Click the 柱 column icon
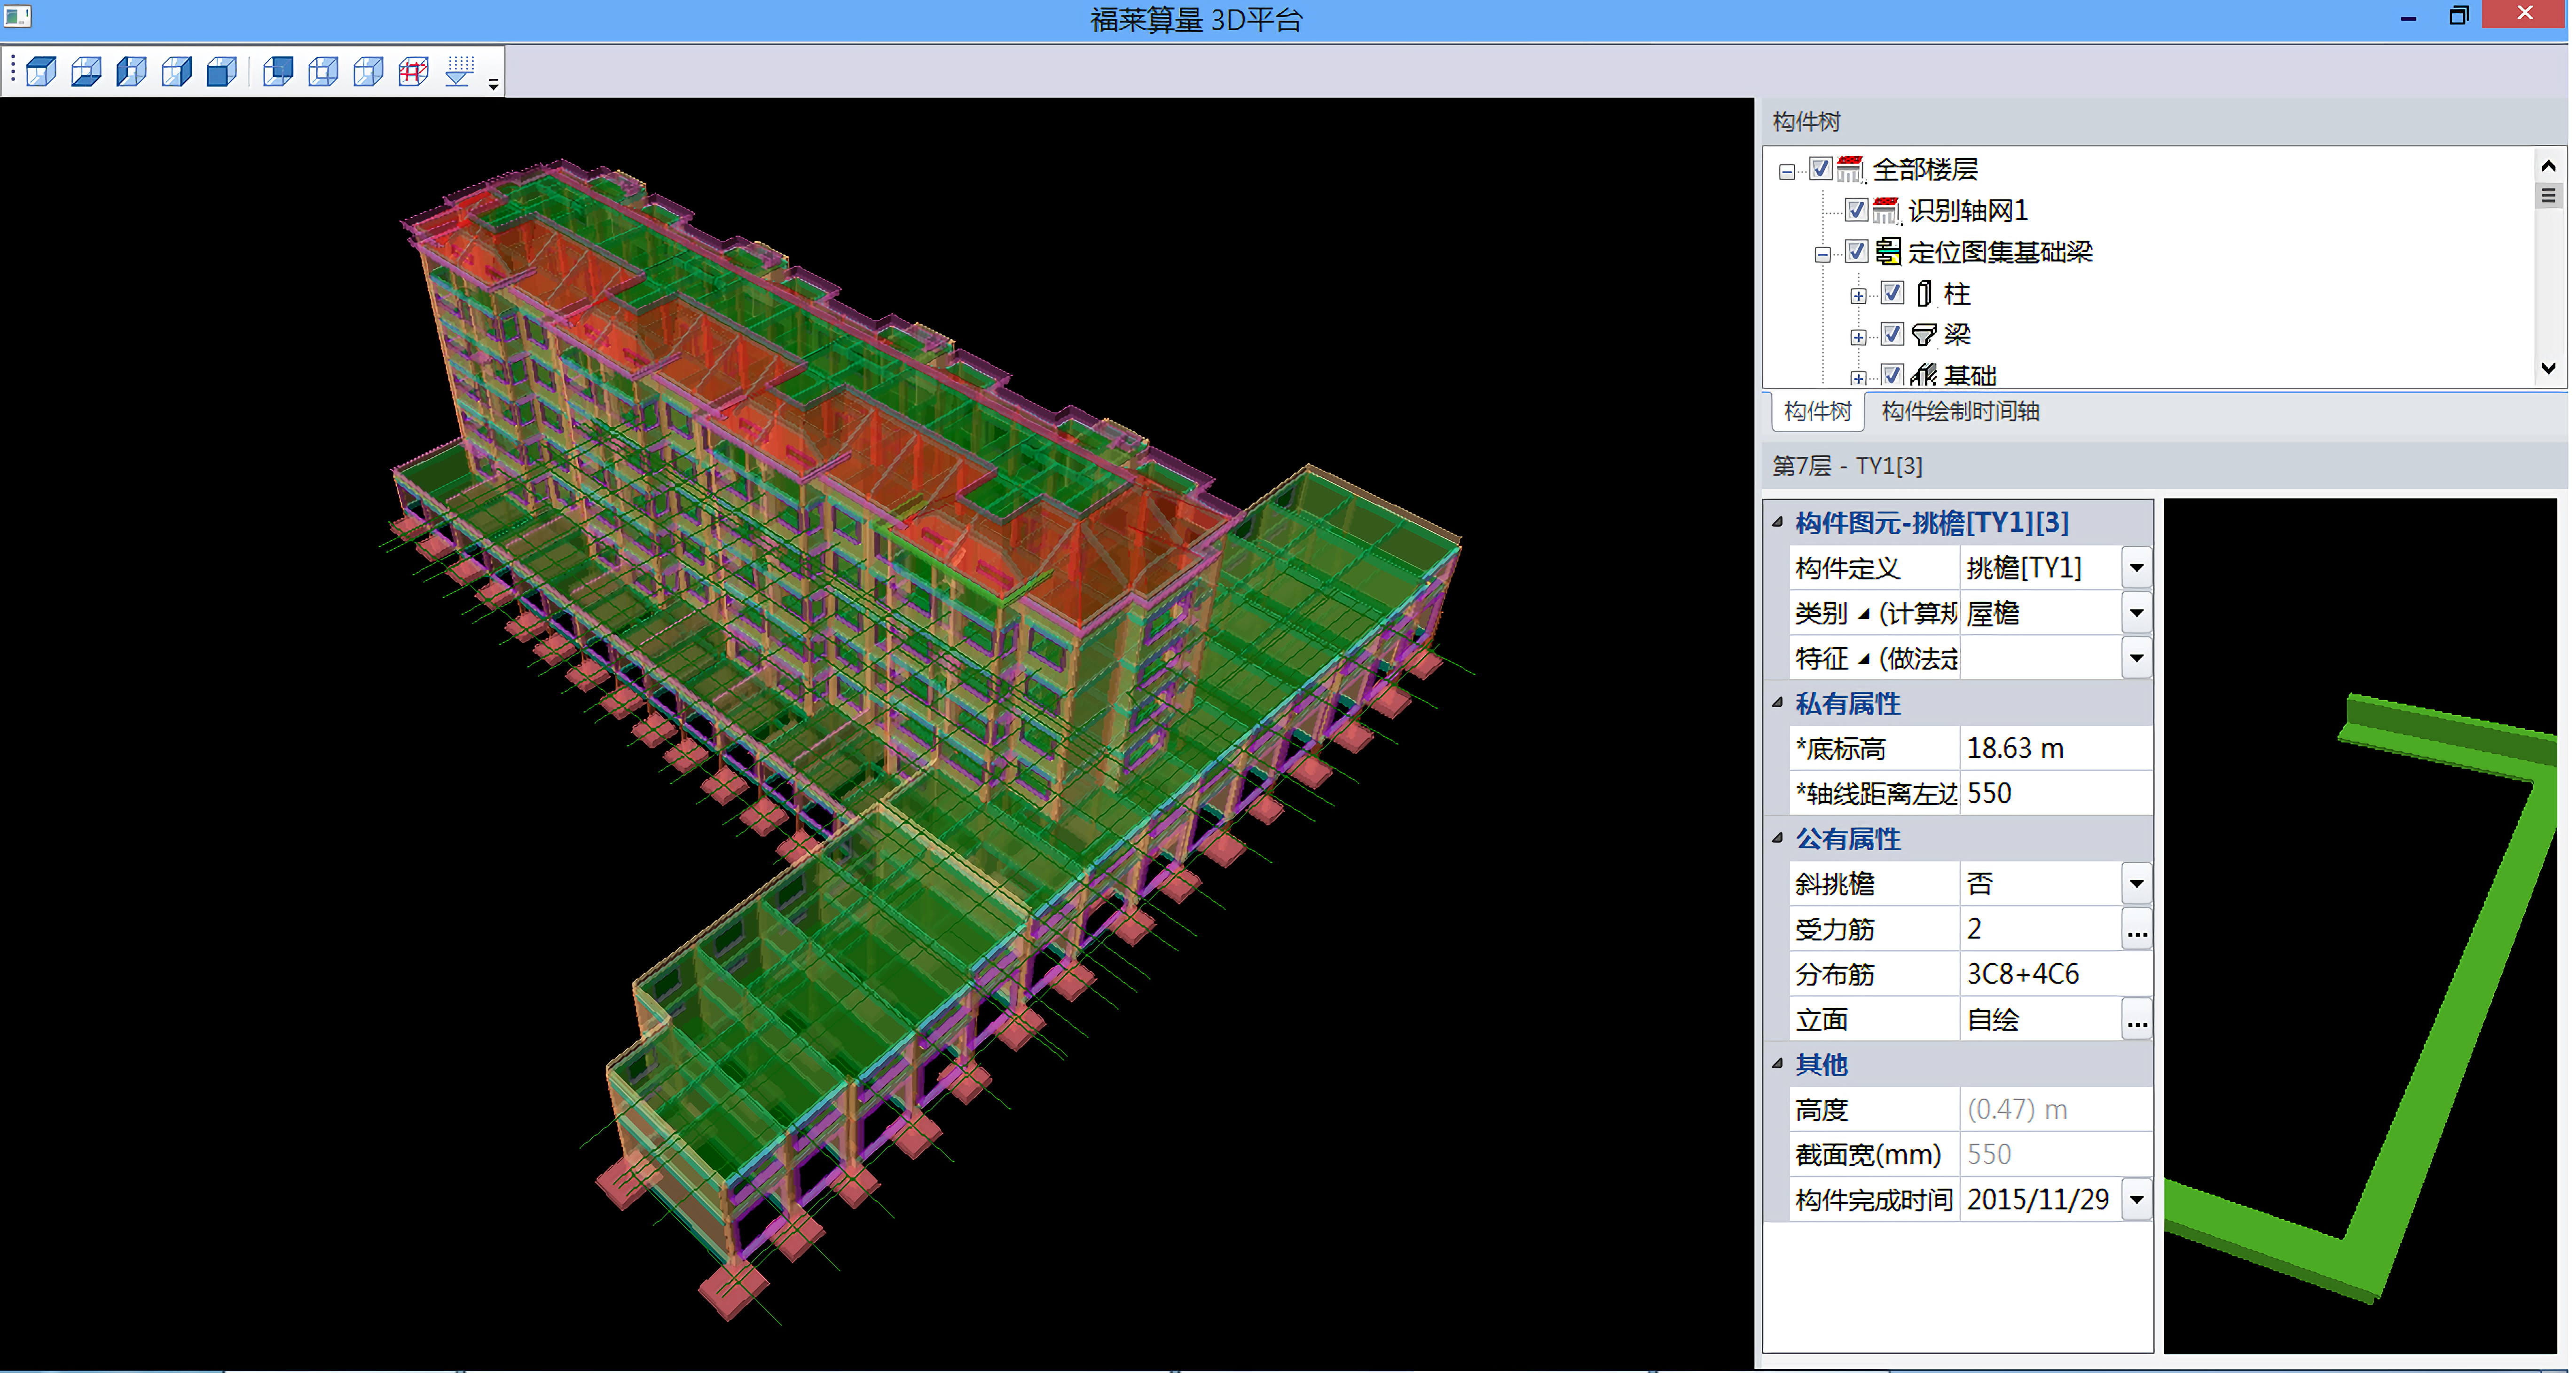Viewport: 2576px width, 1373px height. tap(1924, 294)
